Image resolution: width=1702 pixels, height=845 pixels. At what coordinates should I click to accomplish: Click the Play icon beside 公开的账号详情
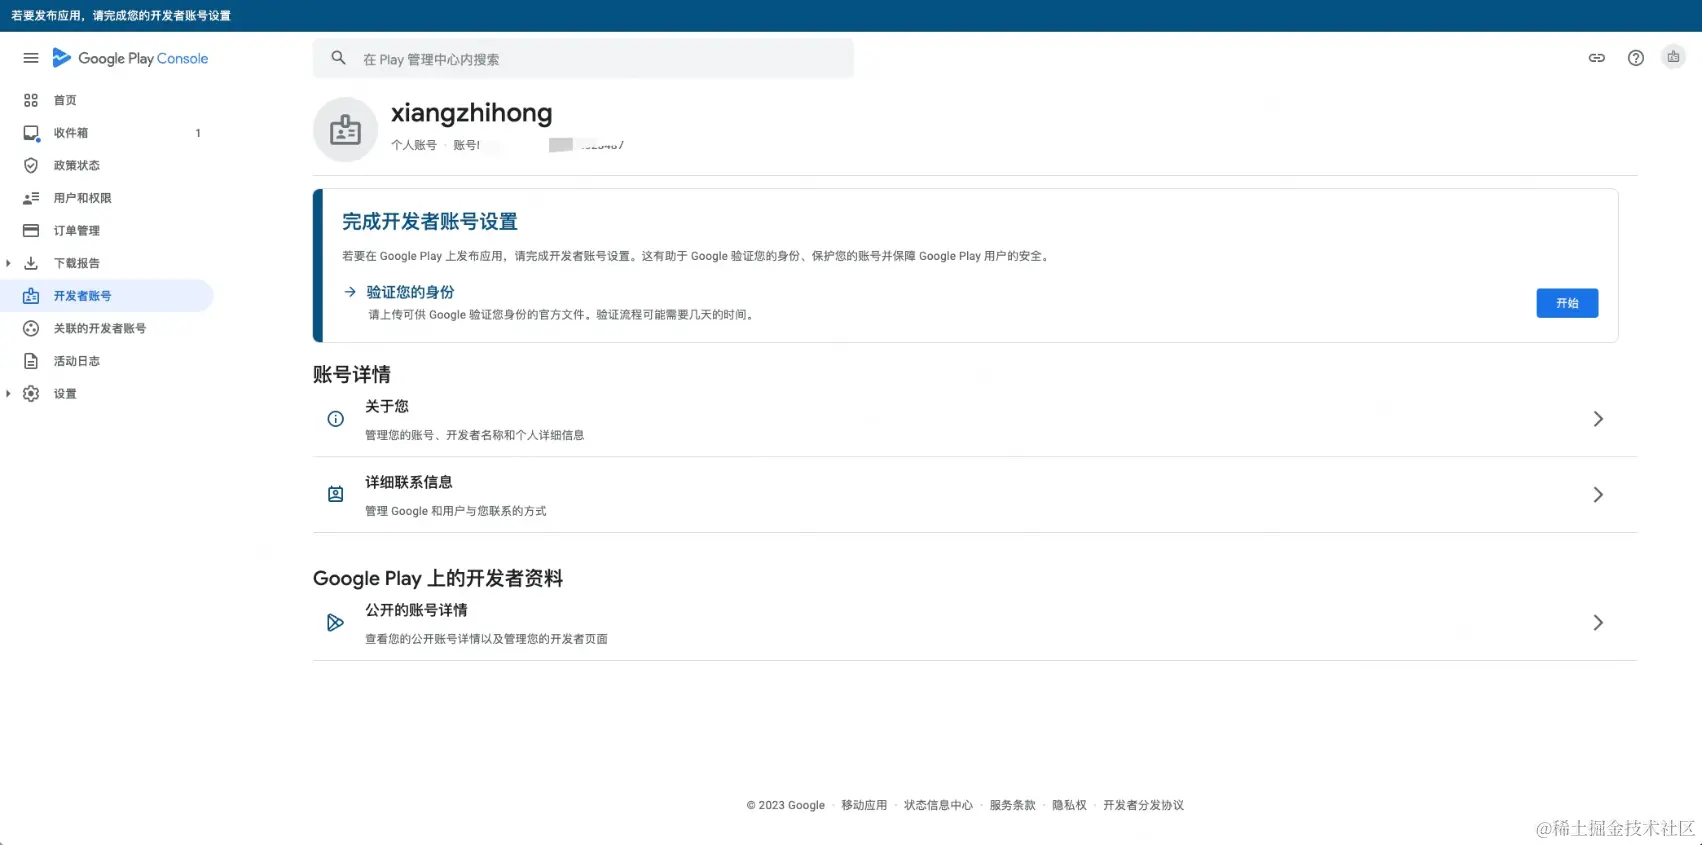(336, 623)
